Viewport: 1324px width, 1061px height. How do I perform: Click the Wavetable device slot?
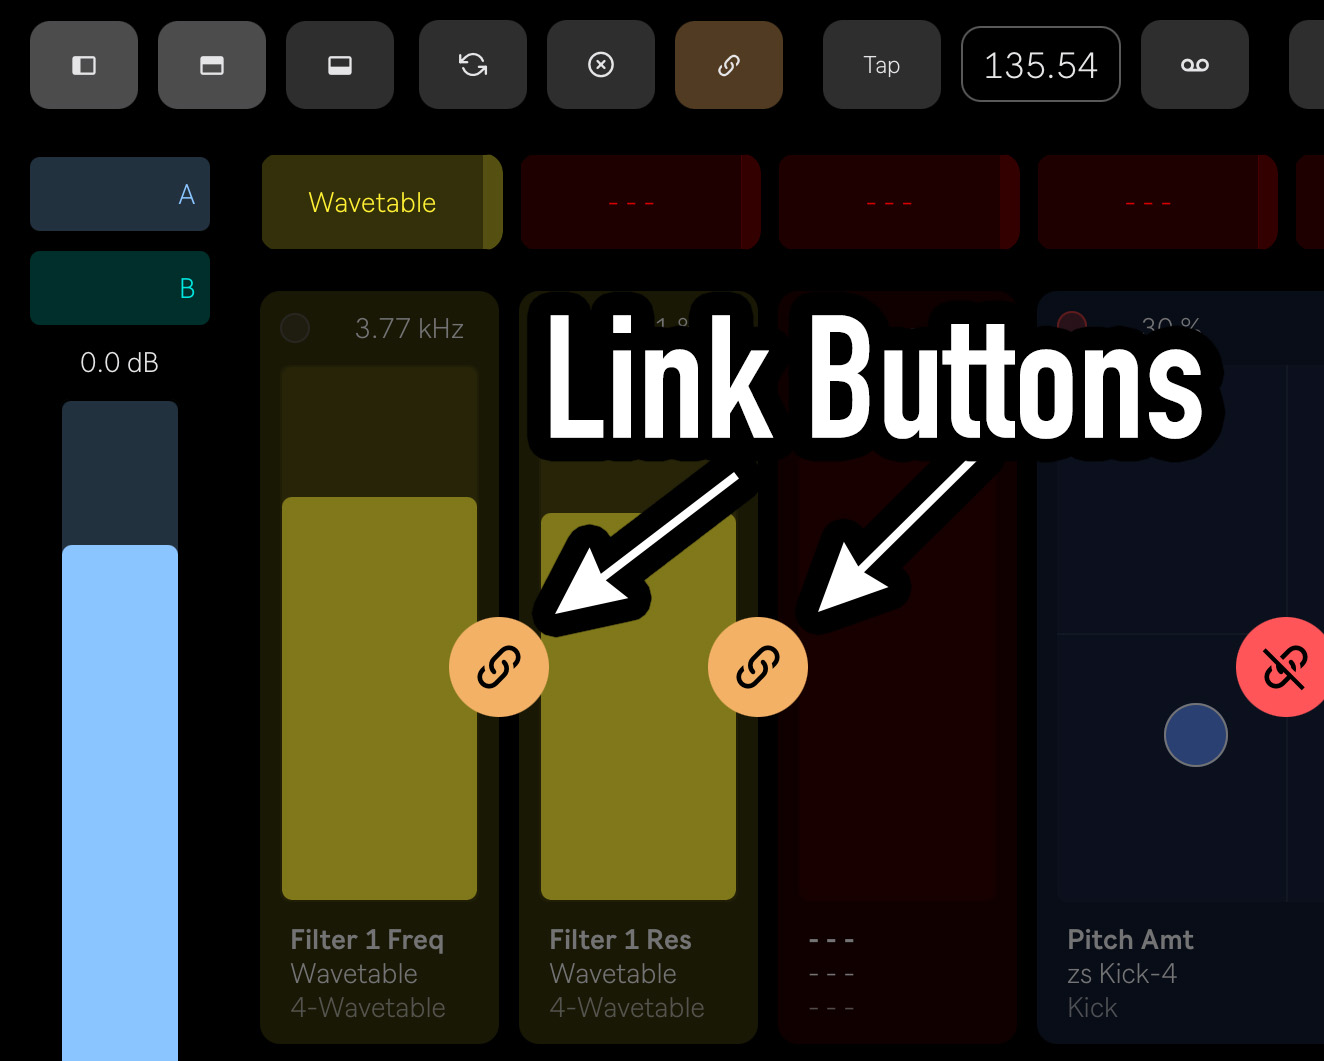[x=382, y=202]
